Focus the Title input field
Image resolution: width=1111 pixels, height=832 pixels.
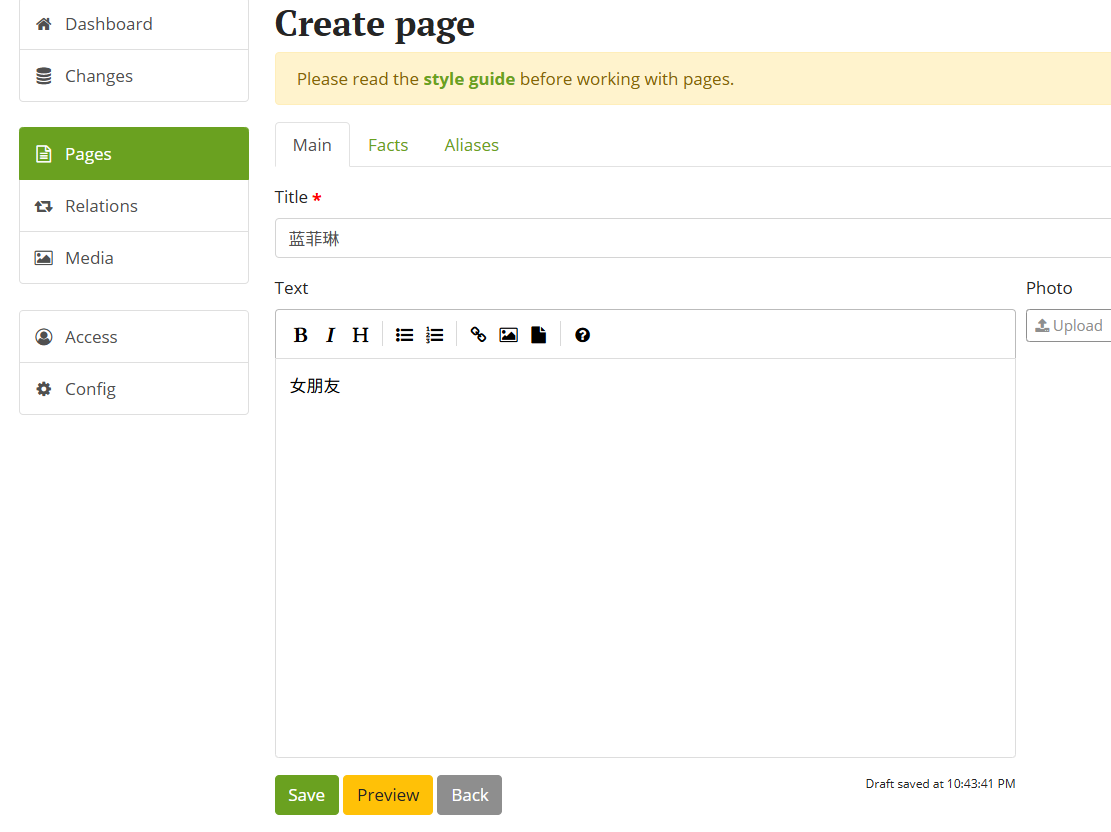click(x=693, y=238)
